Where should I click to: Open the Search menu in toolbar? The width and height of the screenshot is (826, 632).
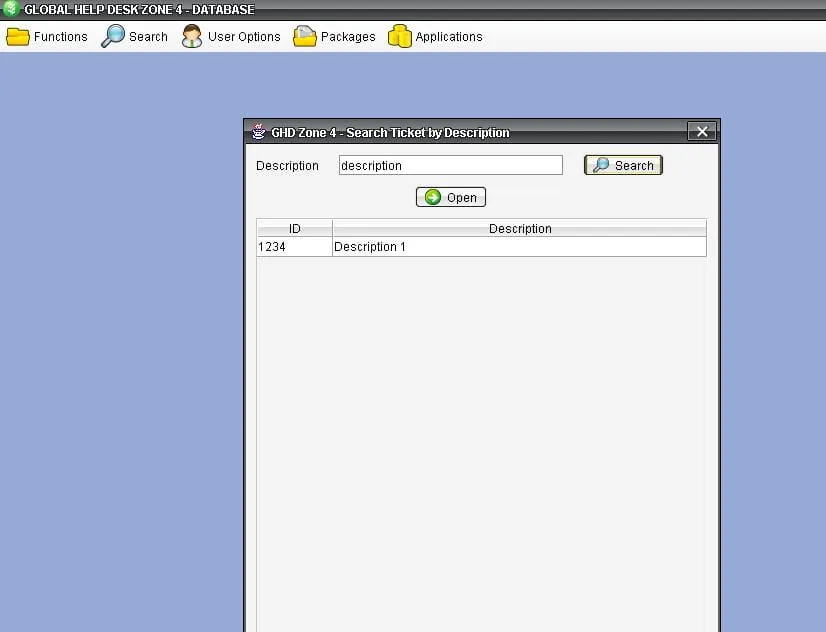134,37
